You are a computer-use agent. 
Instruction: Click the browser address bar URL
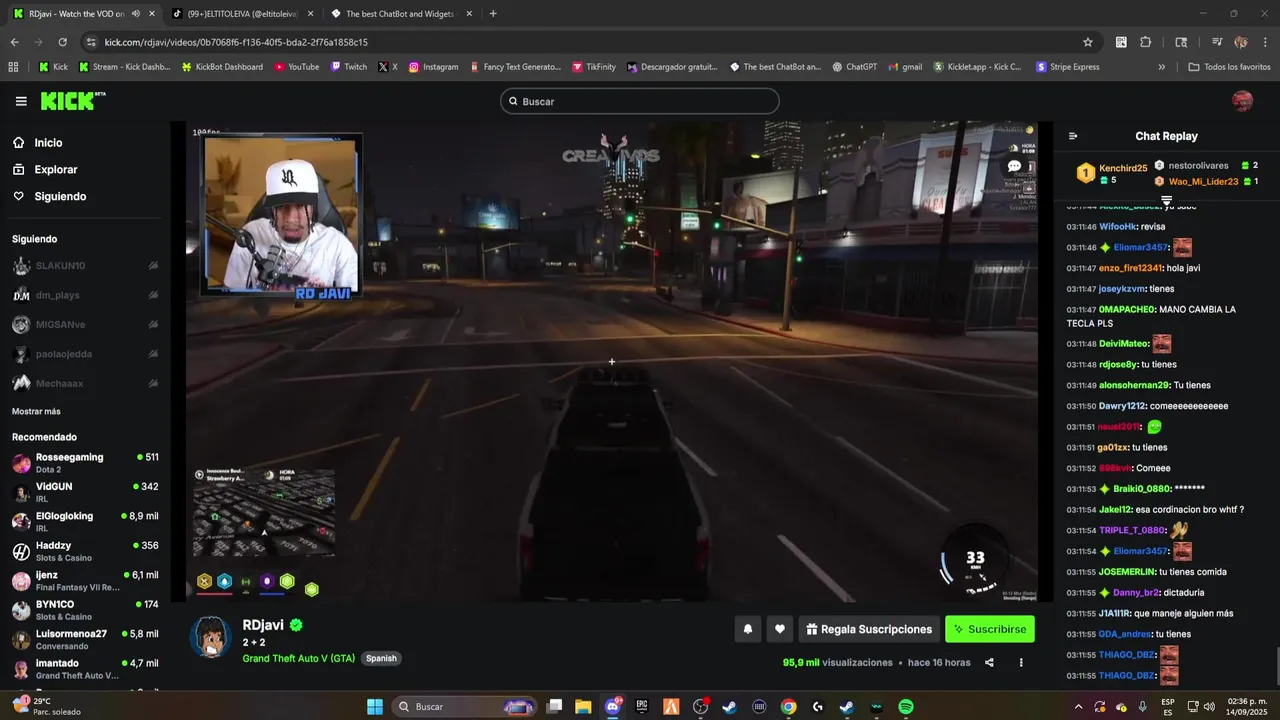[236, 42]
